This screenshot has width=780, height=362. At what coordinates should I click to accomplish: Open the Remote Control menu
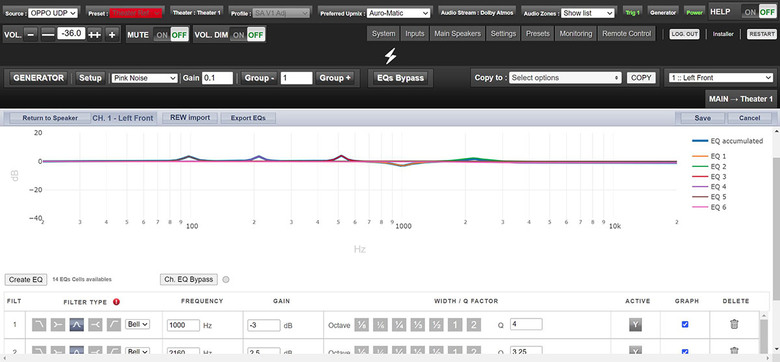pos(626,34)
